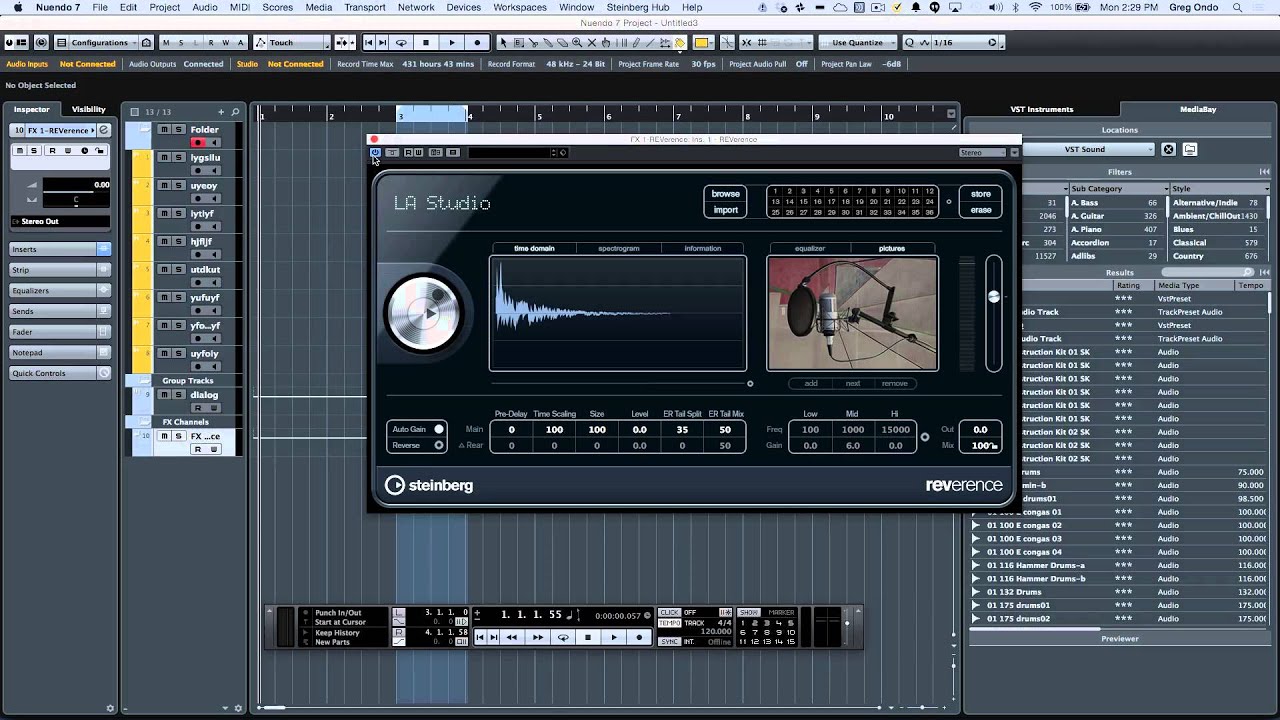Viewport: 1280px width, 720px height.
Task: Open the Steinberg Hub menu
Action: click(638, 7)
